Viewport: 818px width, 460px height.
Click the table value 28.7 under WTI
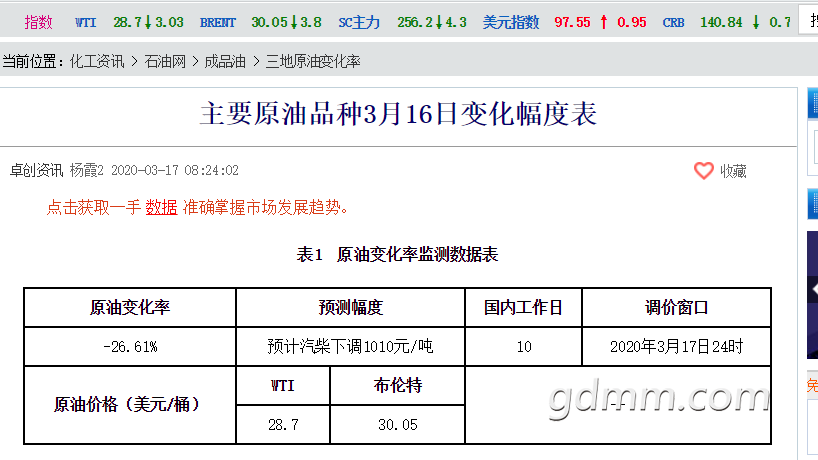pos(283,425)
